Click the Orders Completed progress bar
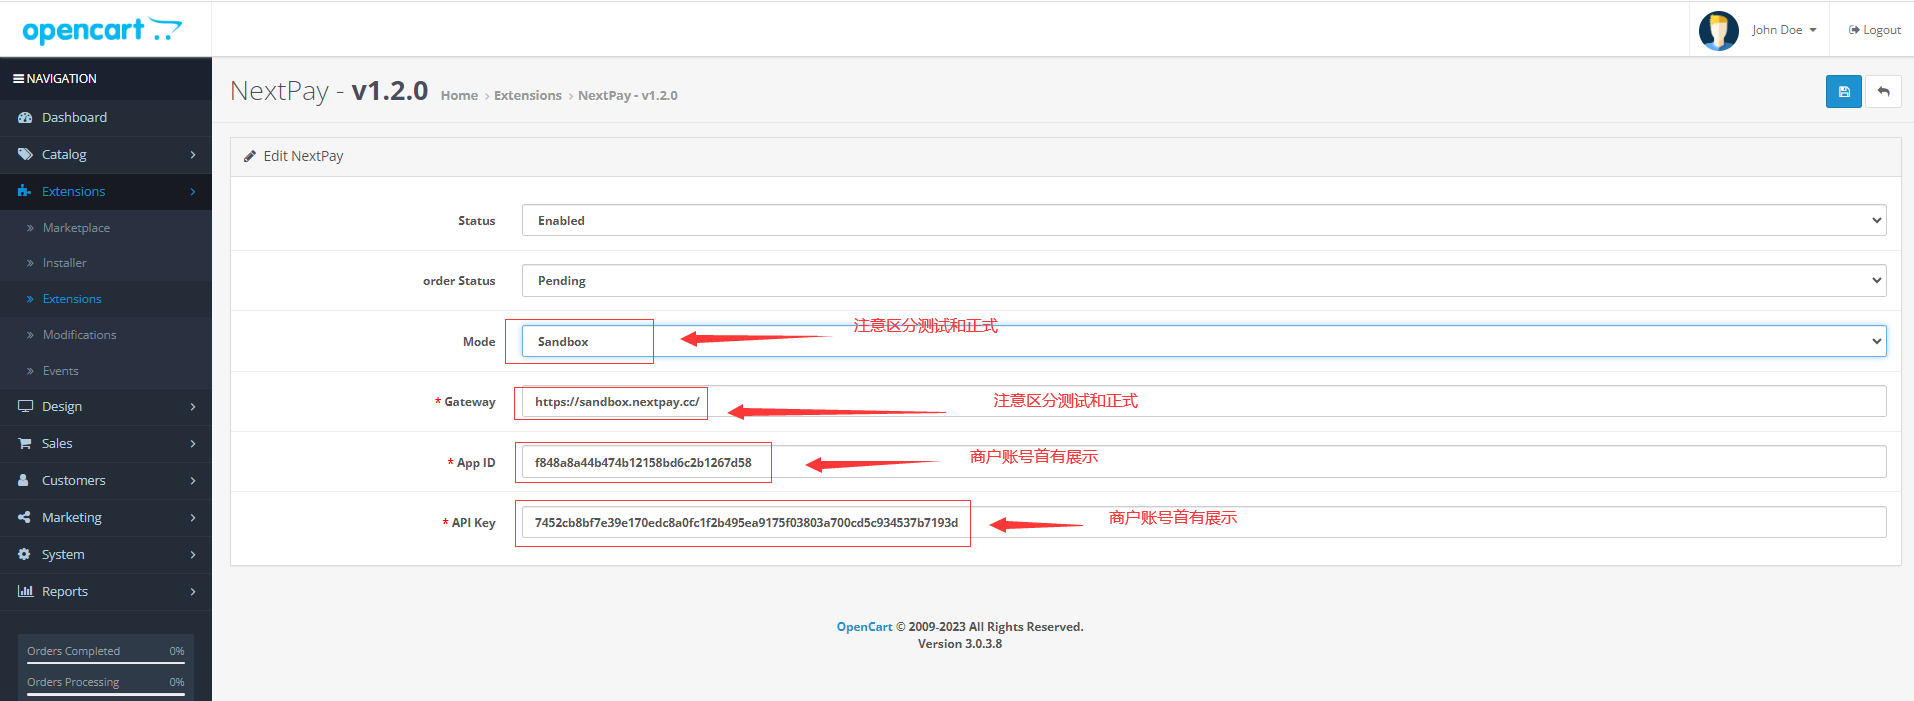 [106, 663]
